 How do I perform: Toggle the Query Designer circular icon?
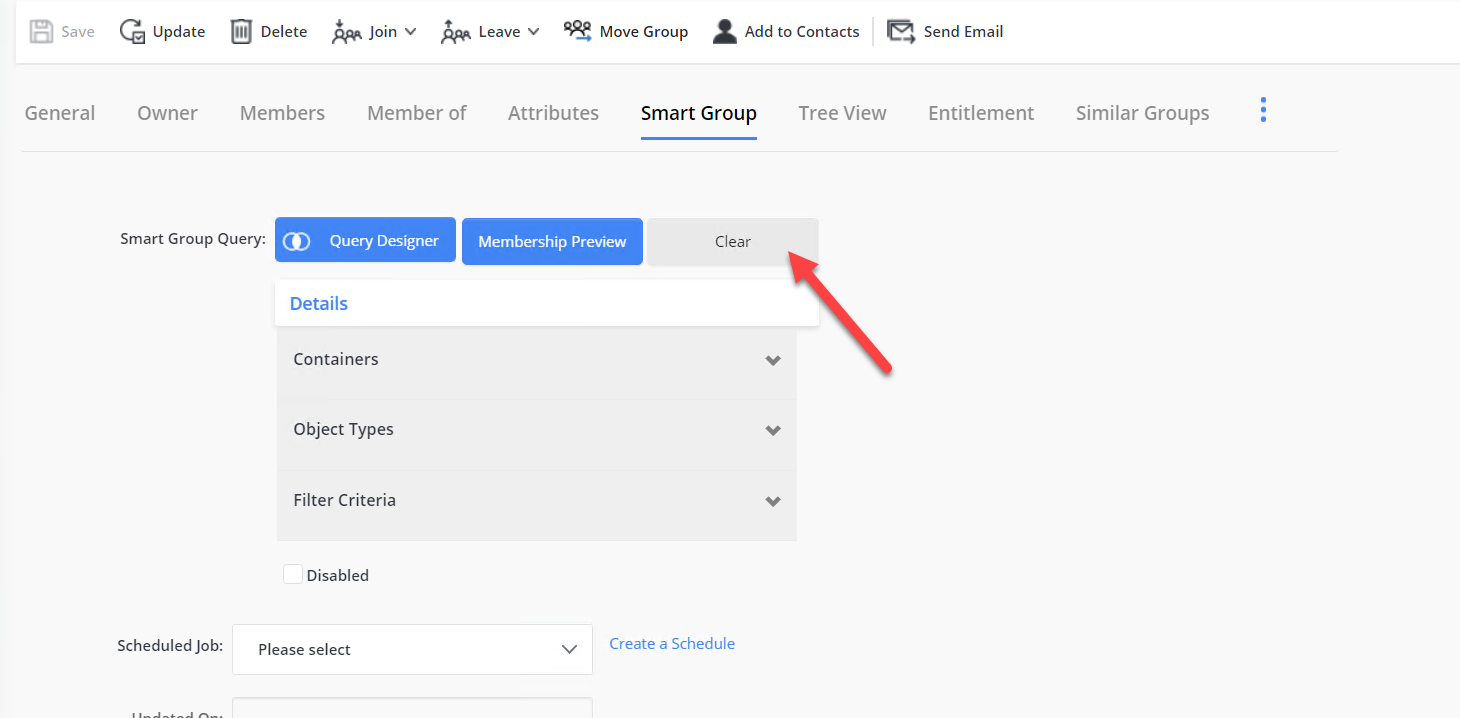pos(297,240)
